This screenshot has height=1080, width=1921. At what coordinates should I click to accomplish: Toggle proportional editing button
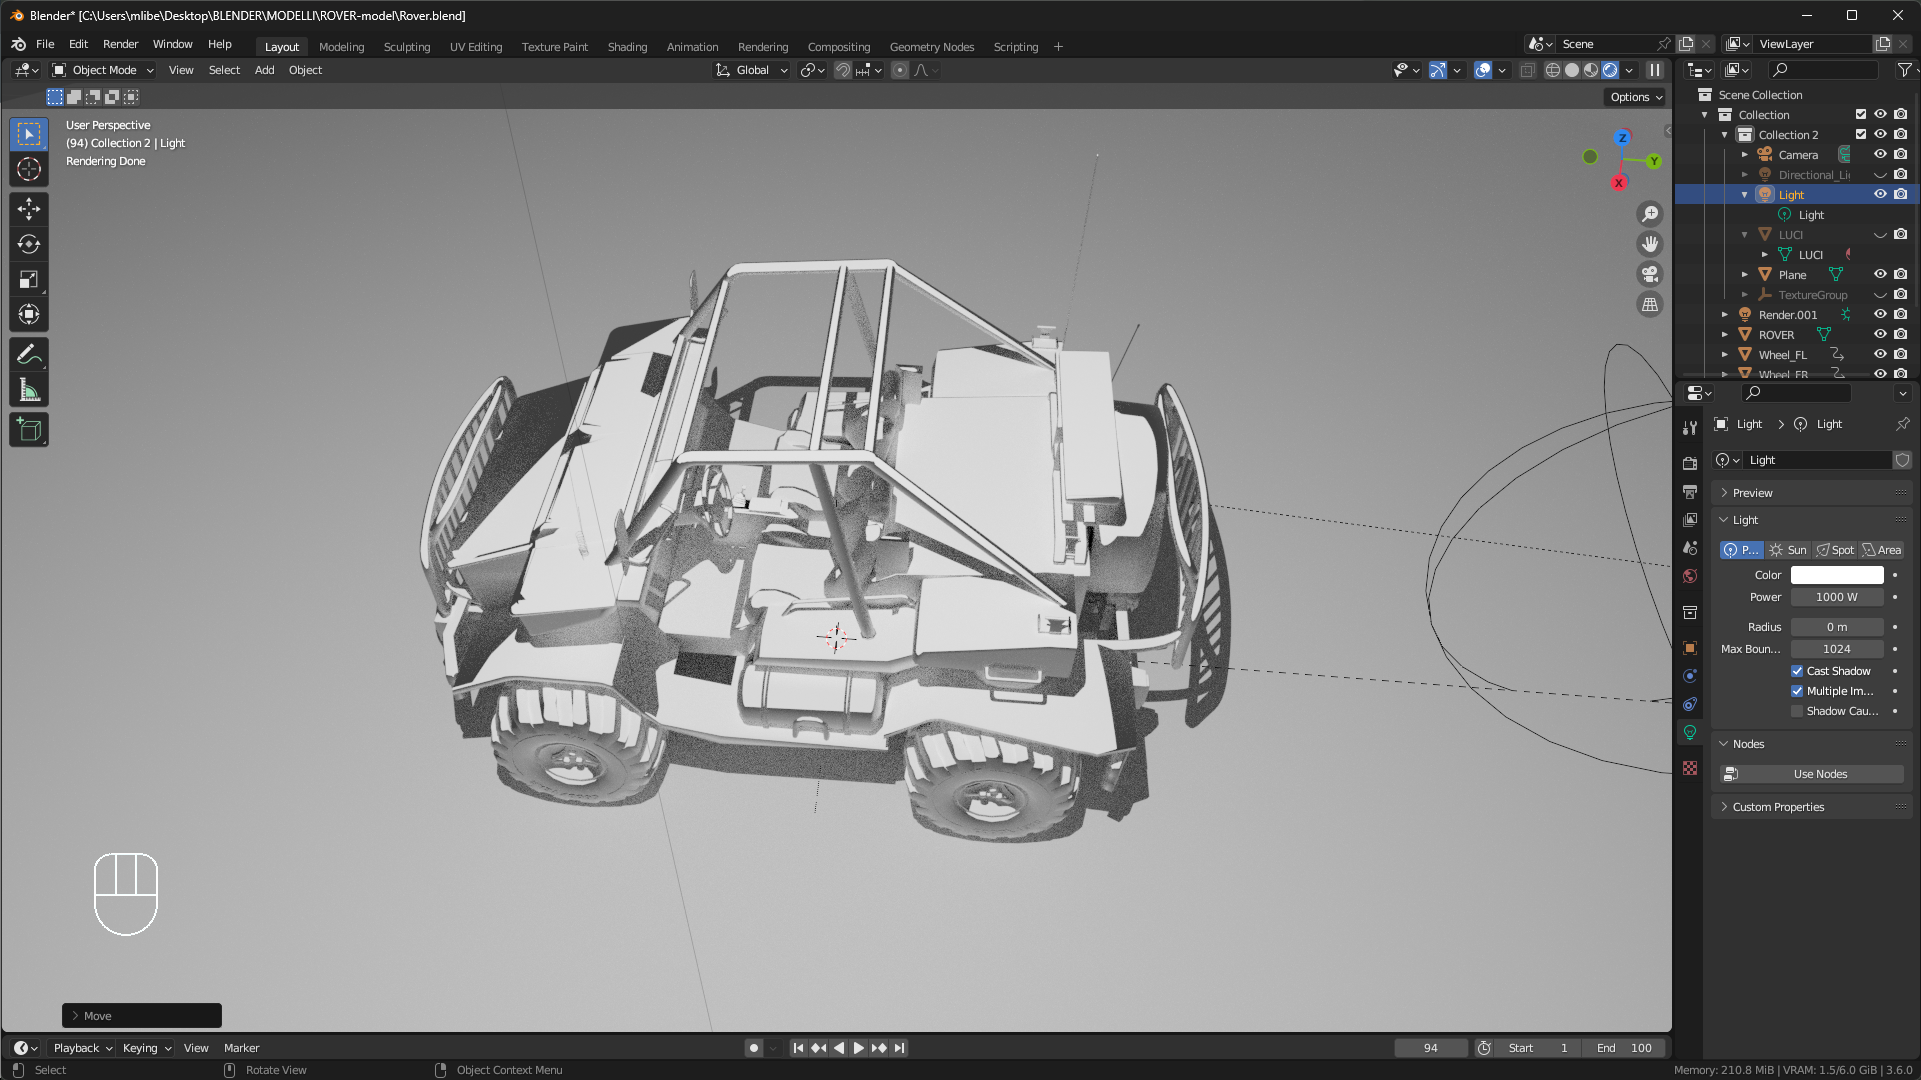coord(900,70)
